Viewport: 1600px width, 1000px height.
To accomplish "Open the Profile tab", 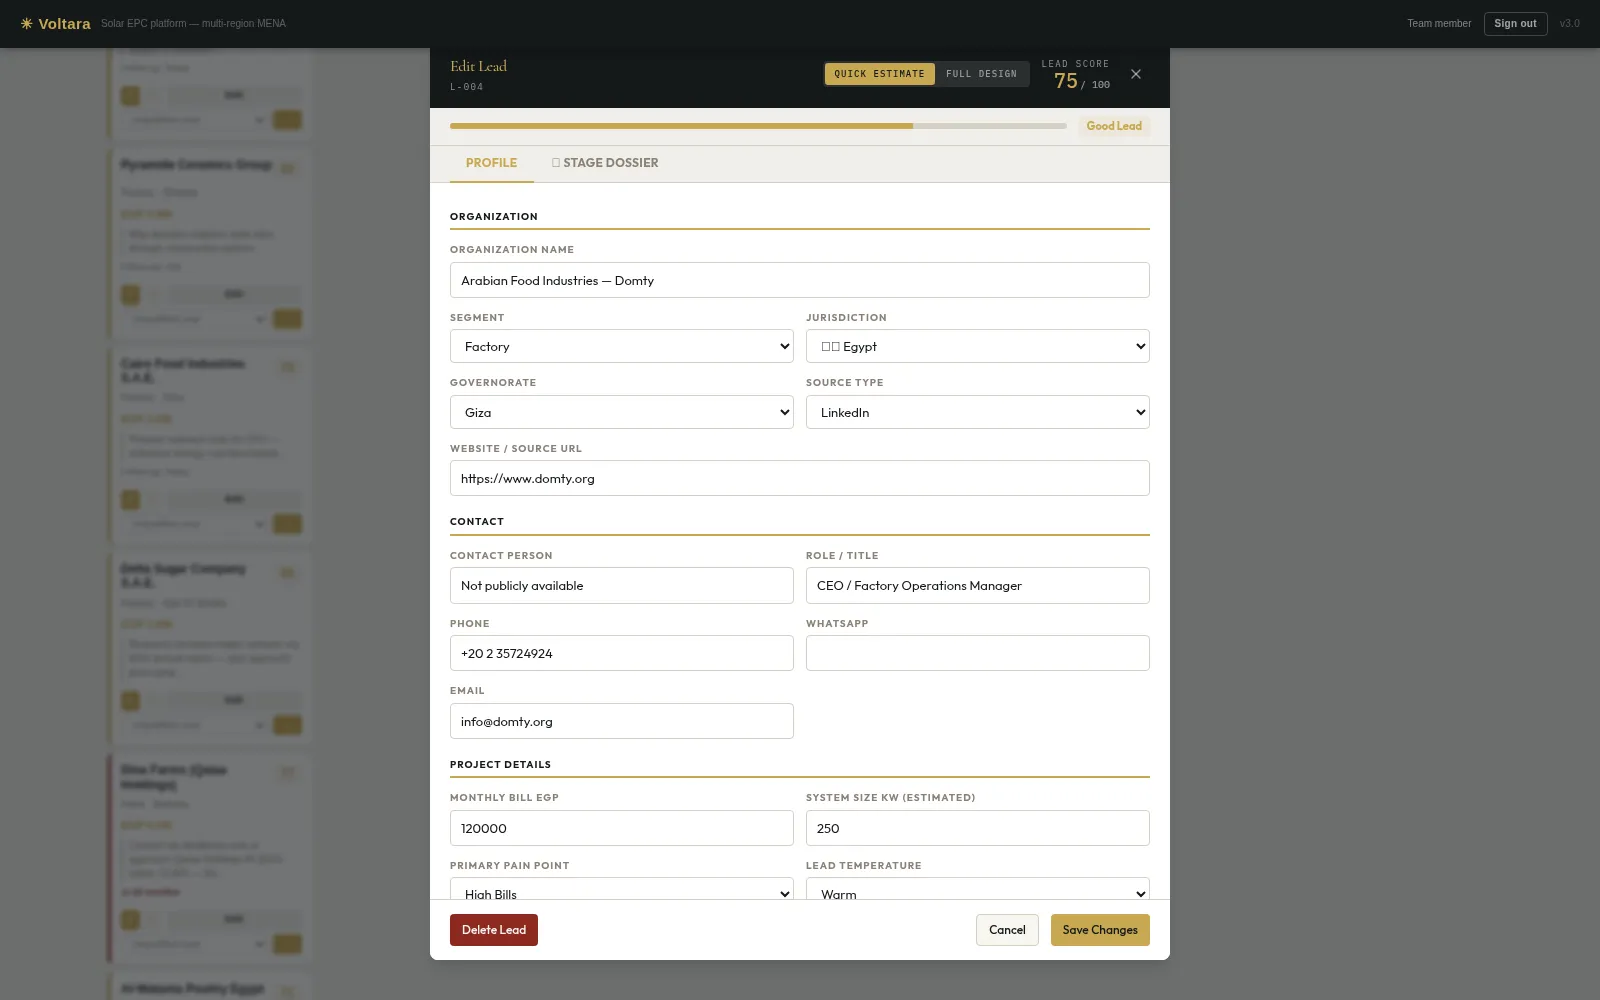I will (491, 163).
